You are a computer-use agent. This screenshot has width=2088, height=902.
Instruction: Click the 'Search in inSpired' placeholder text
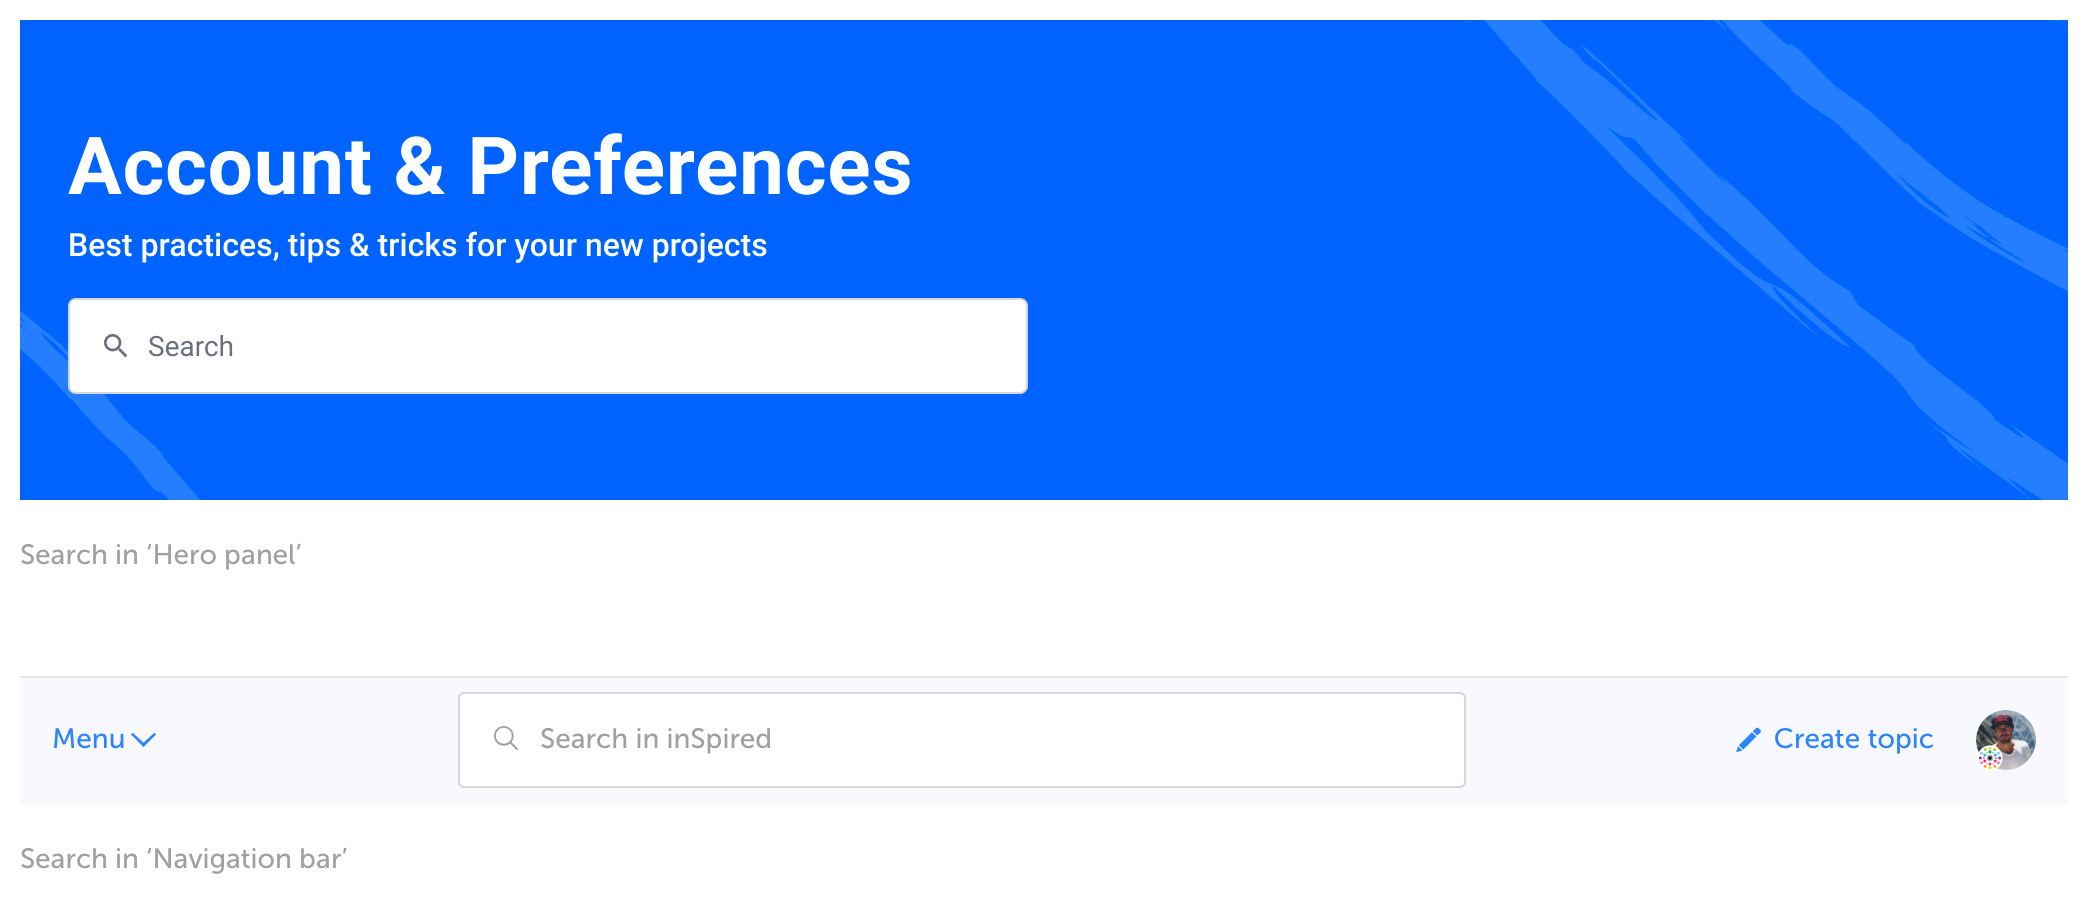click(655, 739)
